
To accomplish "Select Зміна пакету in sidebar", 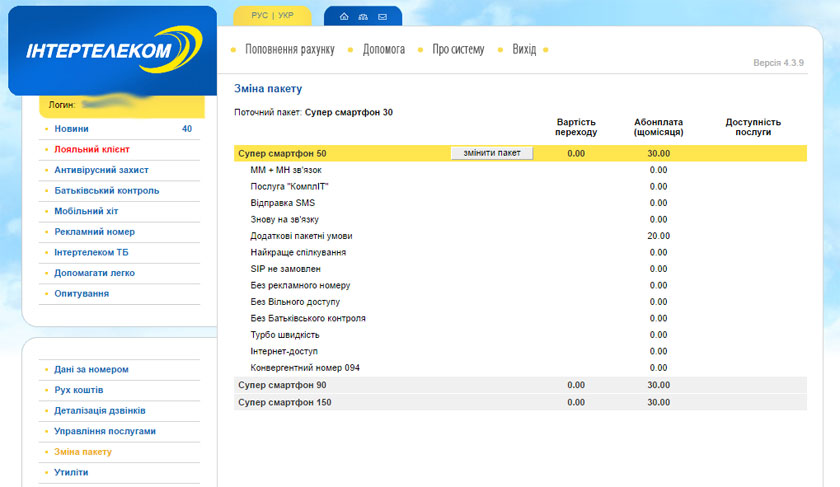I will pos(83,452).
